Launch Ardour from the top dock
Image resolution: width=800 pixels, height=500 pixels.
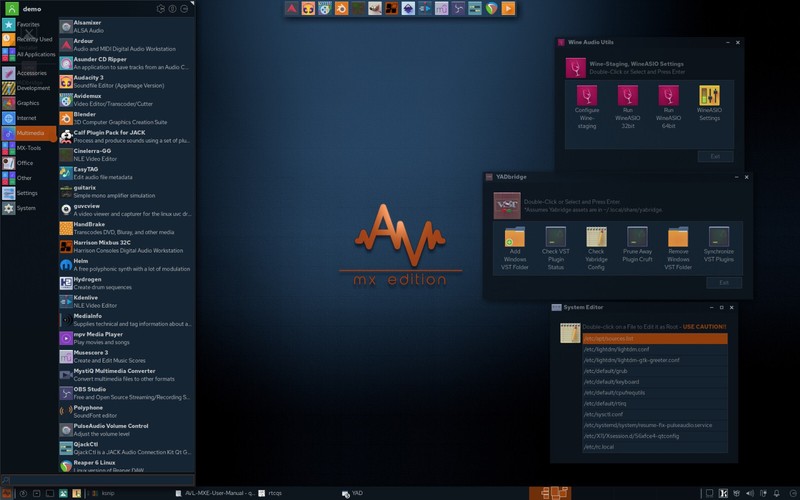pyautogui.click(x=291, y=8)
